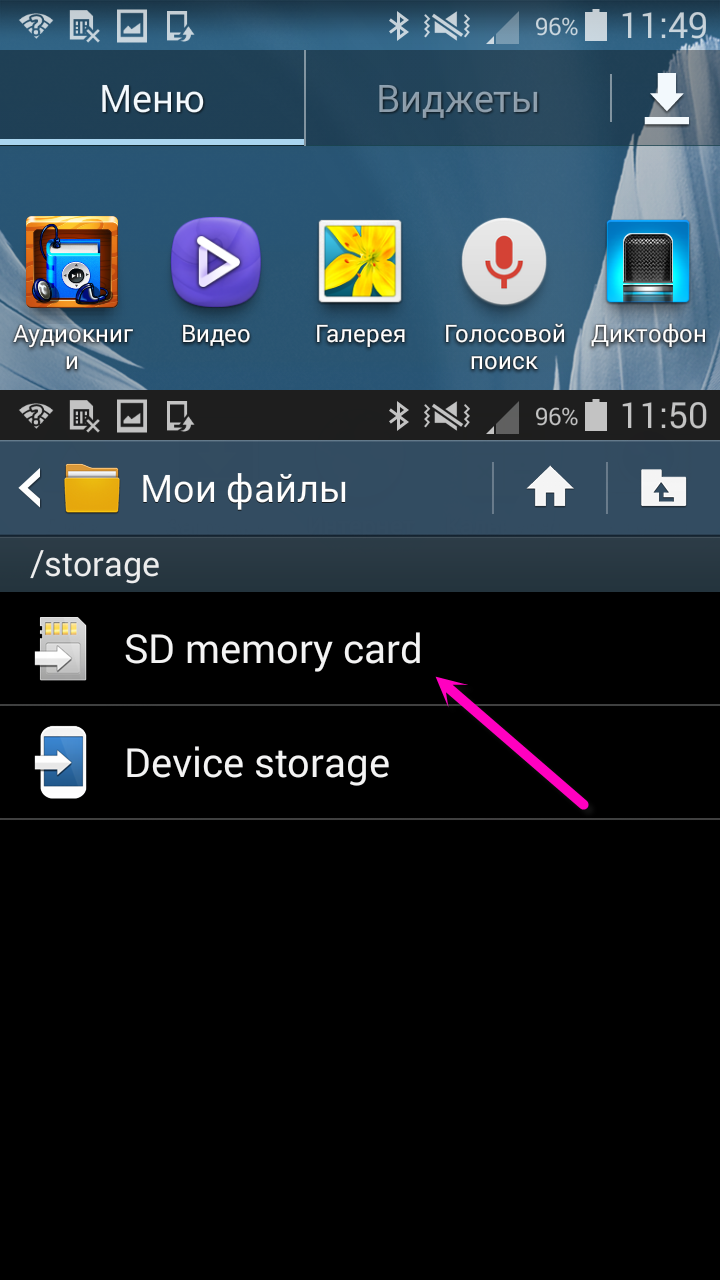Image resolution: width=720 pixels, height=1280 pixels.
Task: Tap the phone Device storage icon
Action: tap(62, 763)
